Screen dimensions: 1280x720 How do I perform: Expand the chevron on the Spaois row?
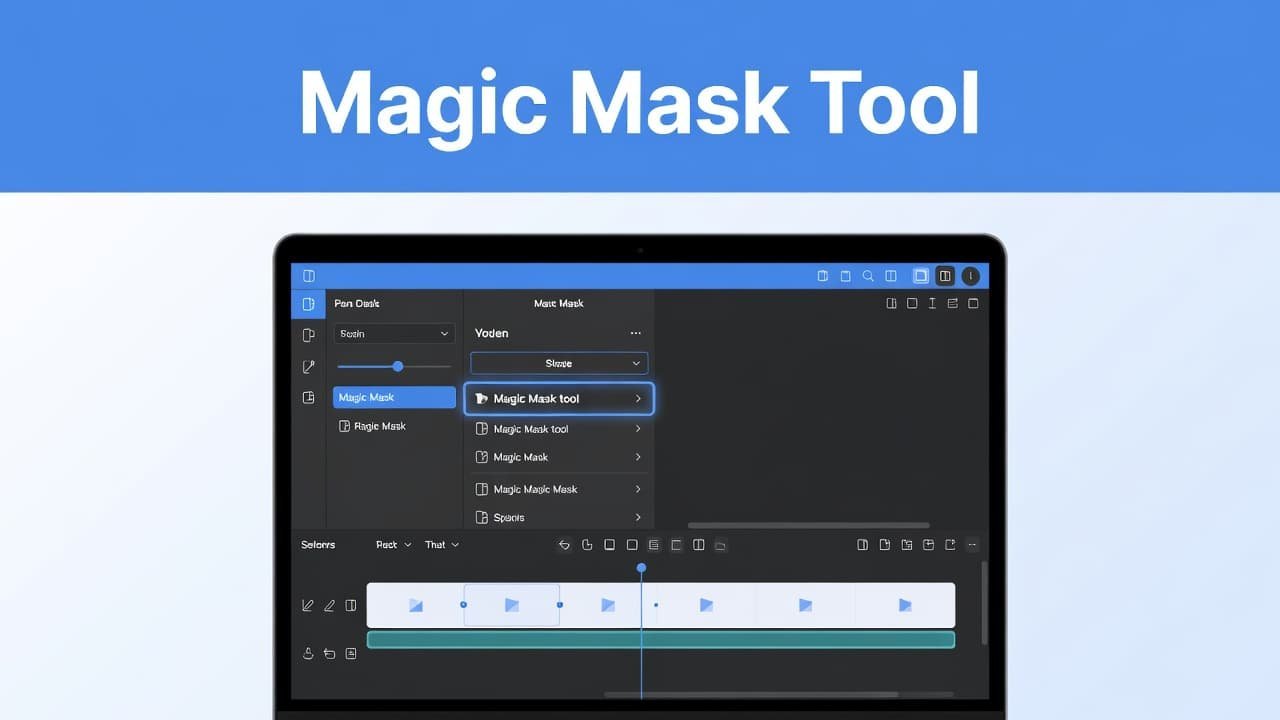point(638,517)
